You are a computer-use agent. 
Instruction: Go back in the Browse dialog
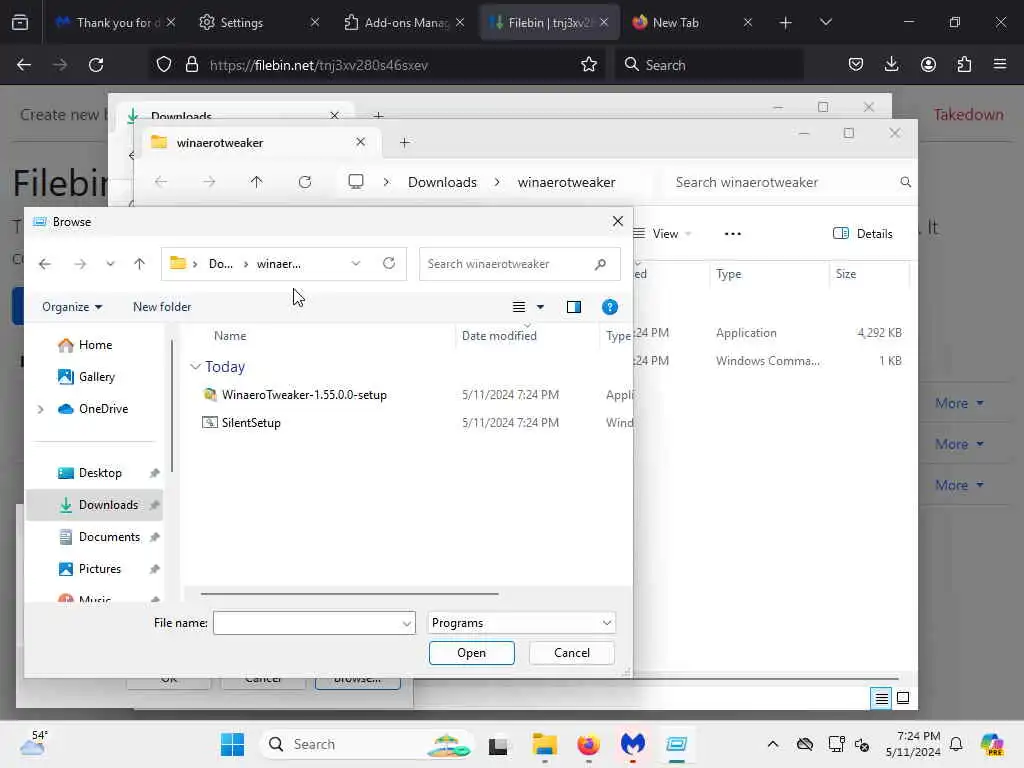44,264
